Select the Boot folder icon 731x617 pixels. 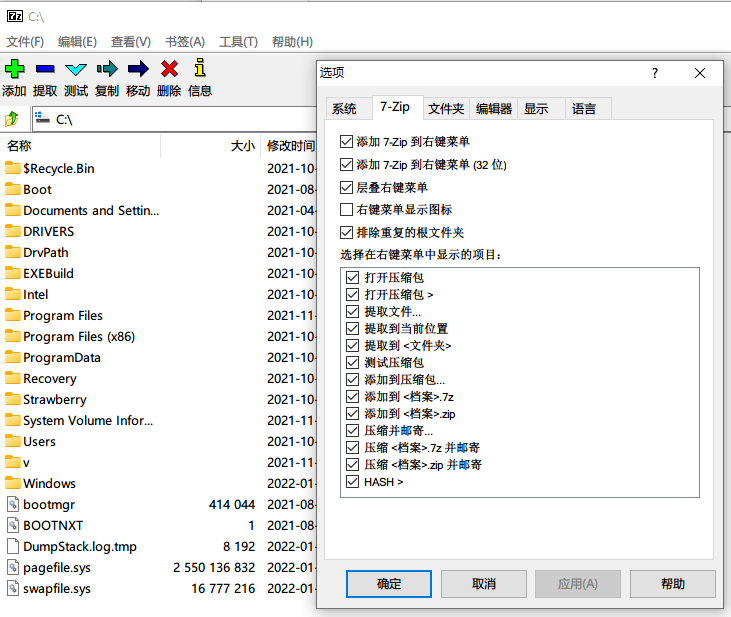tap(13, 189)
